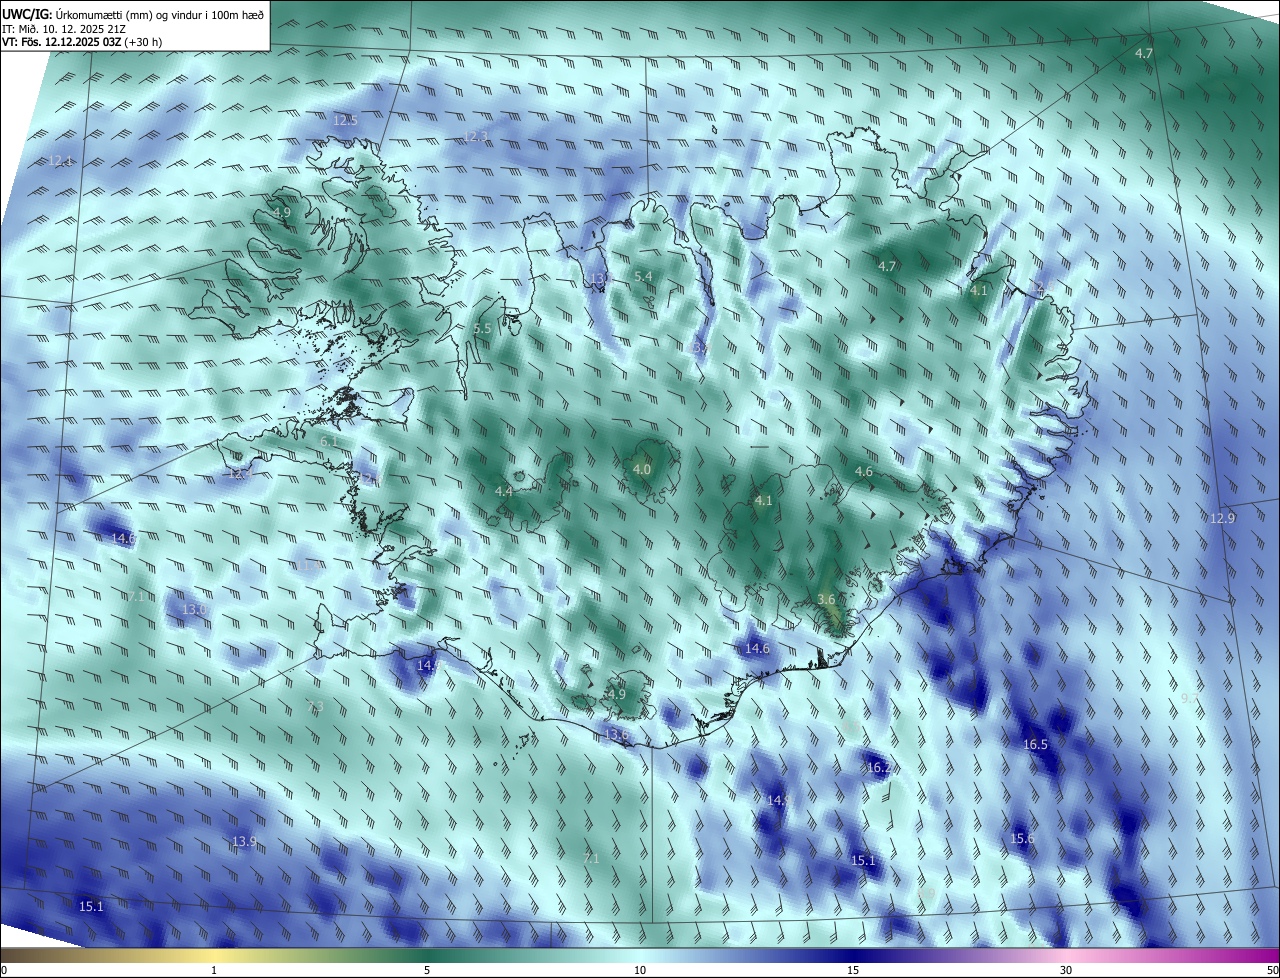Pick the 12.1 value label
The height and width of the screenshot is (978, 1280).
click(x=61, y=161)
